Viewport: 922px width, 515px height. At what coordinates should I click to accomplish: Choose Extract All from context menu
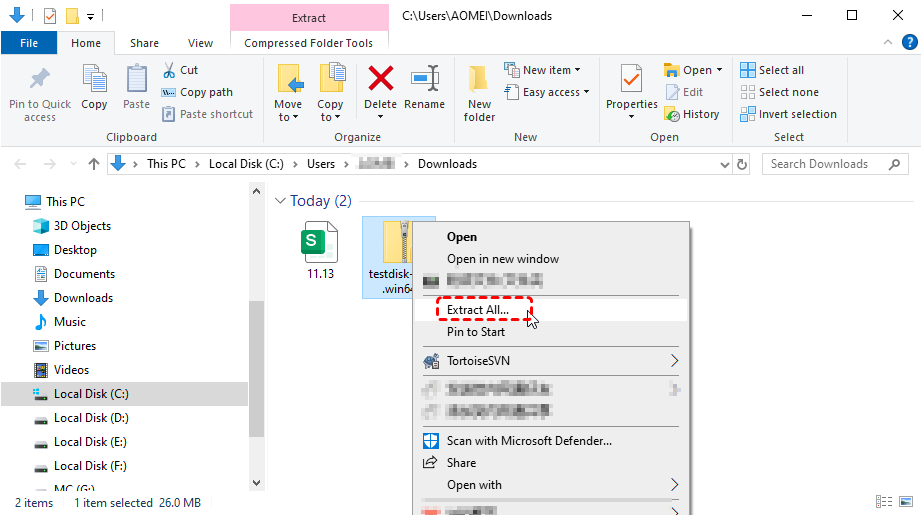pyautogui.click(x=478, y=310)
